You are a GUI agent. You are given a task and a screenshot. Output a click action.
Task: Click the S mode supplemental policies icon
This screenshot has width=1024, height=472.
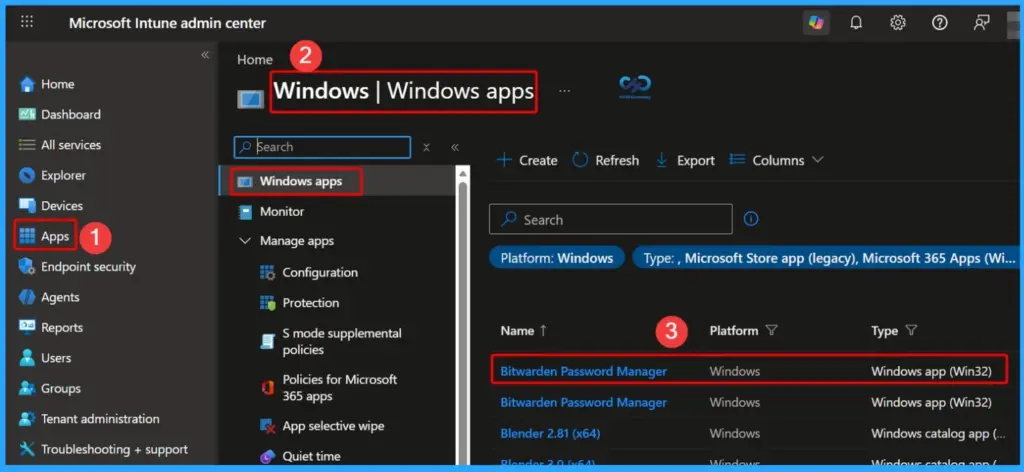tap(267, 341)
